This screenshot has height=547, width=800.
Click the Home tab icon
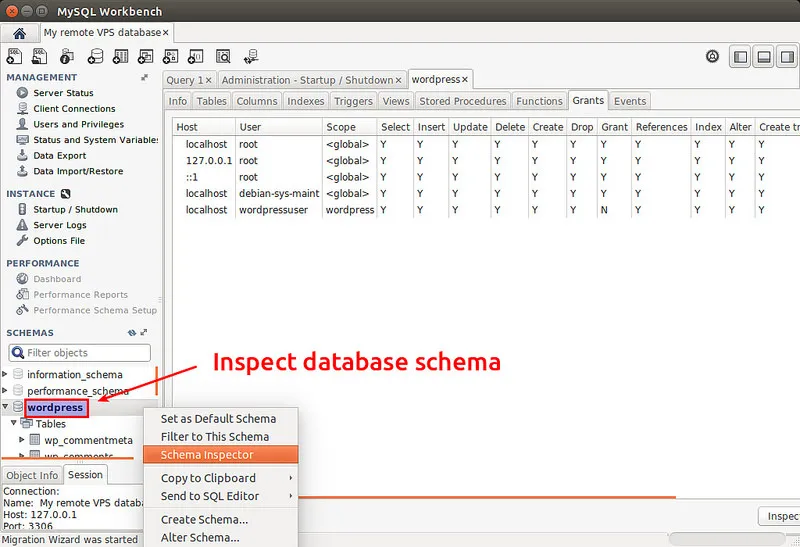(x=19, y=33)
